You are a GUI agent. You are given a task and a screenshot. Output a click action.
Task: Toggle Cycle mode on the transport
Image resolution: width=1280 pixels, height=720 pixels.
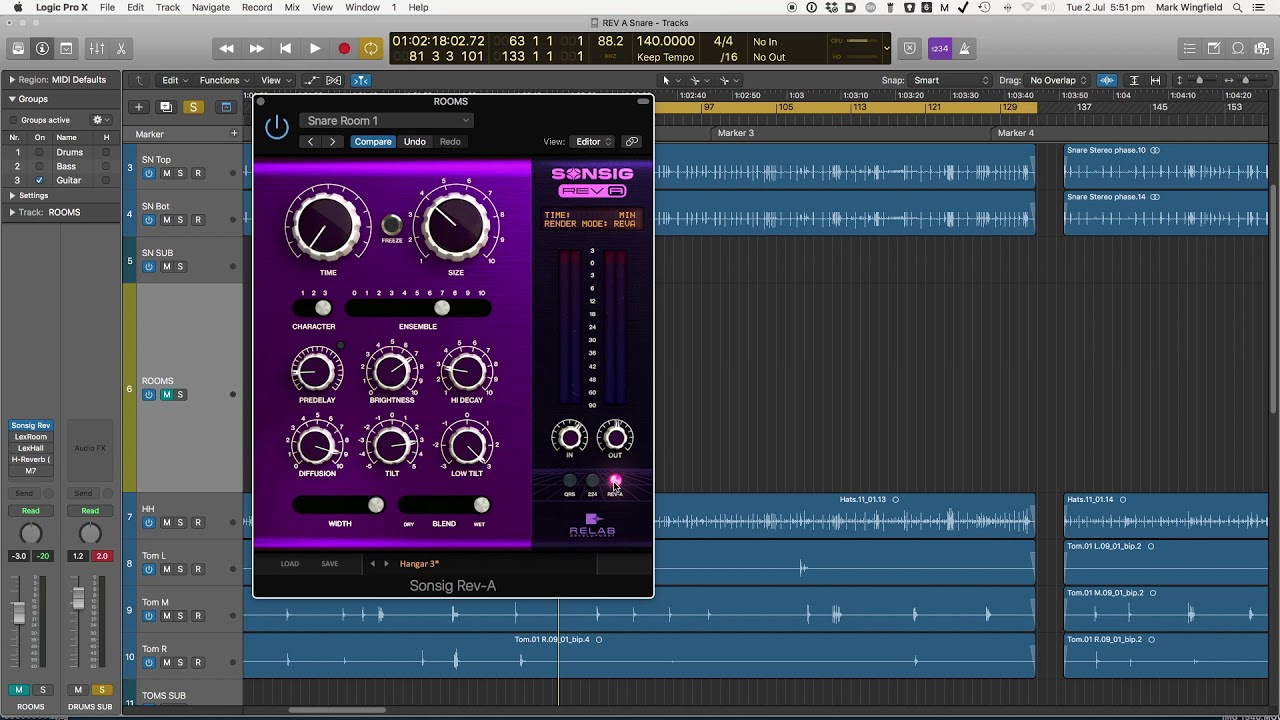click(x=371, y=48)
